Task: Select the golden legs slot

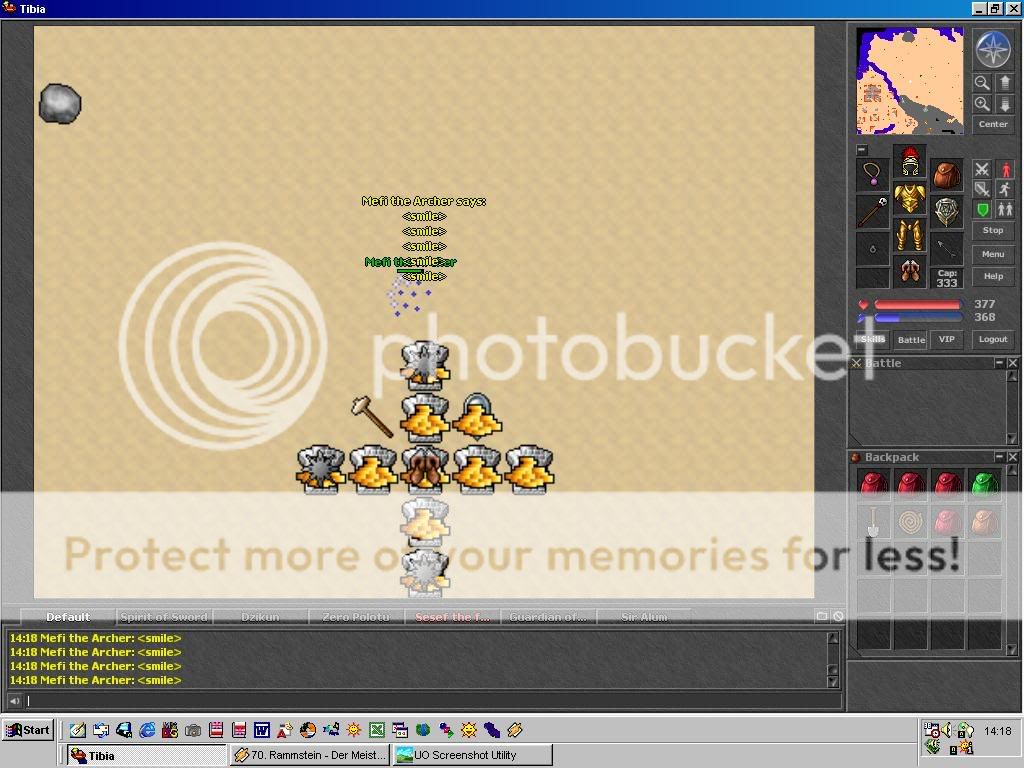Action: coord(910,235)
